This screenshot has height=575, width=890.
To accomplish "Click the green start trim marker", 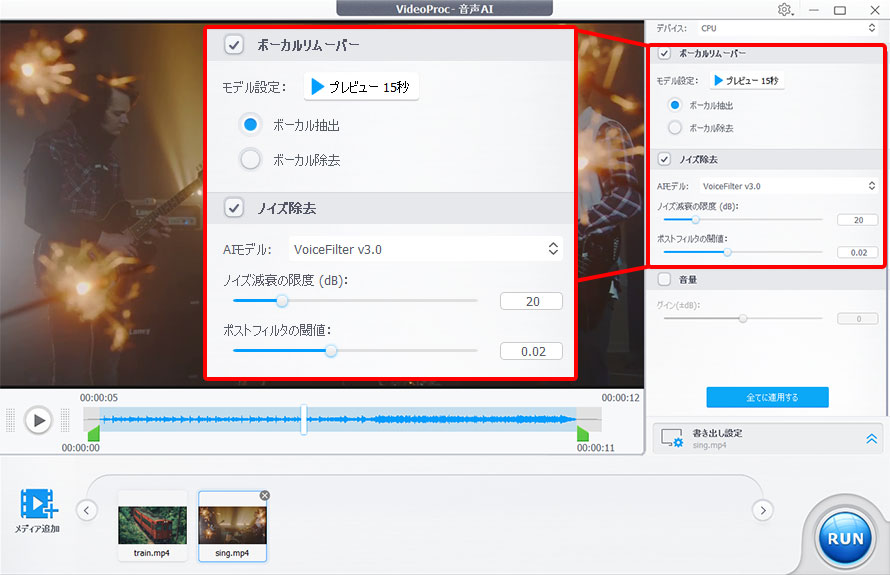I will [x=94, y=434].
